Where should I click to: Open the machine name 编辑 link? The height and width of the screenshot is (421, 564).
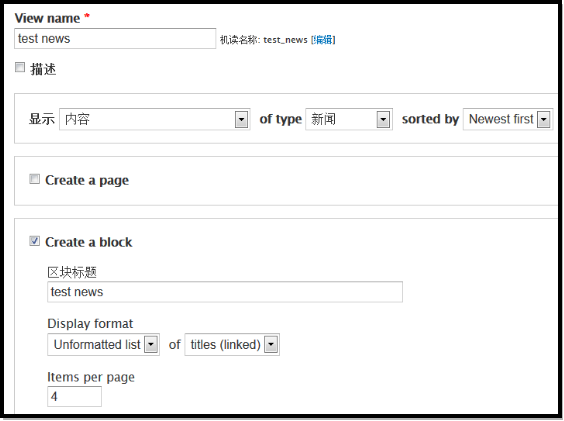tap(323, 40)
